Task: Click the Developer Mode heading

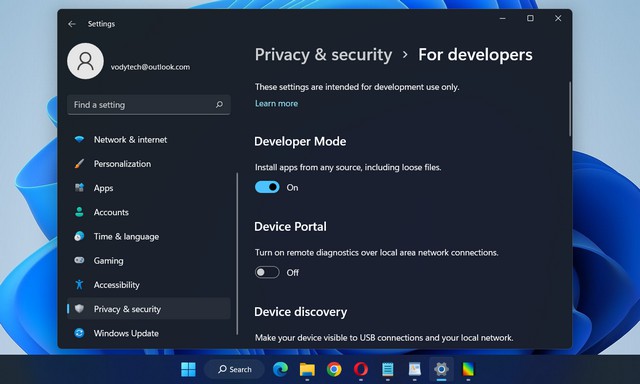Action: click(300, 141)
